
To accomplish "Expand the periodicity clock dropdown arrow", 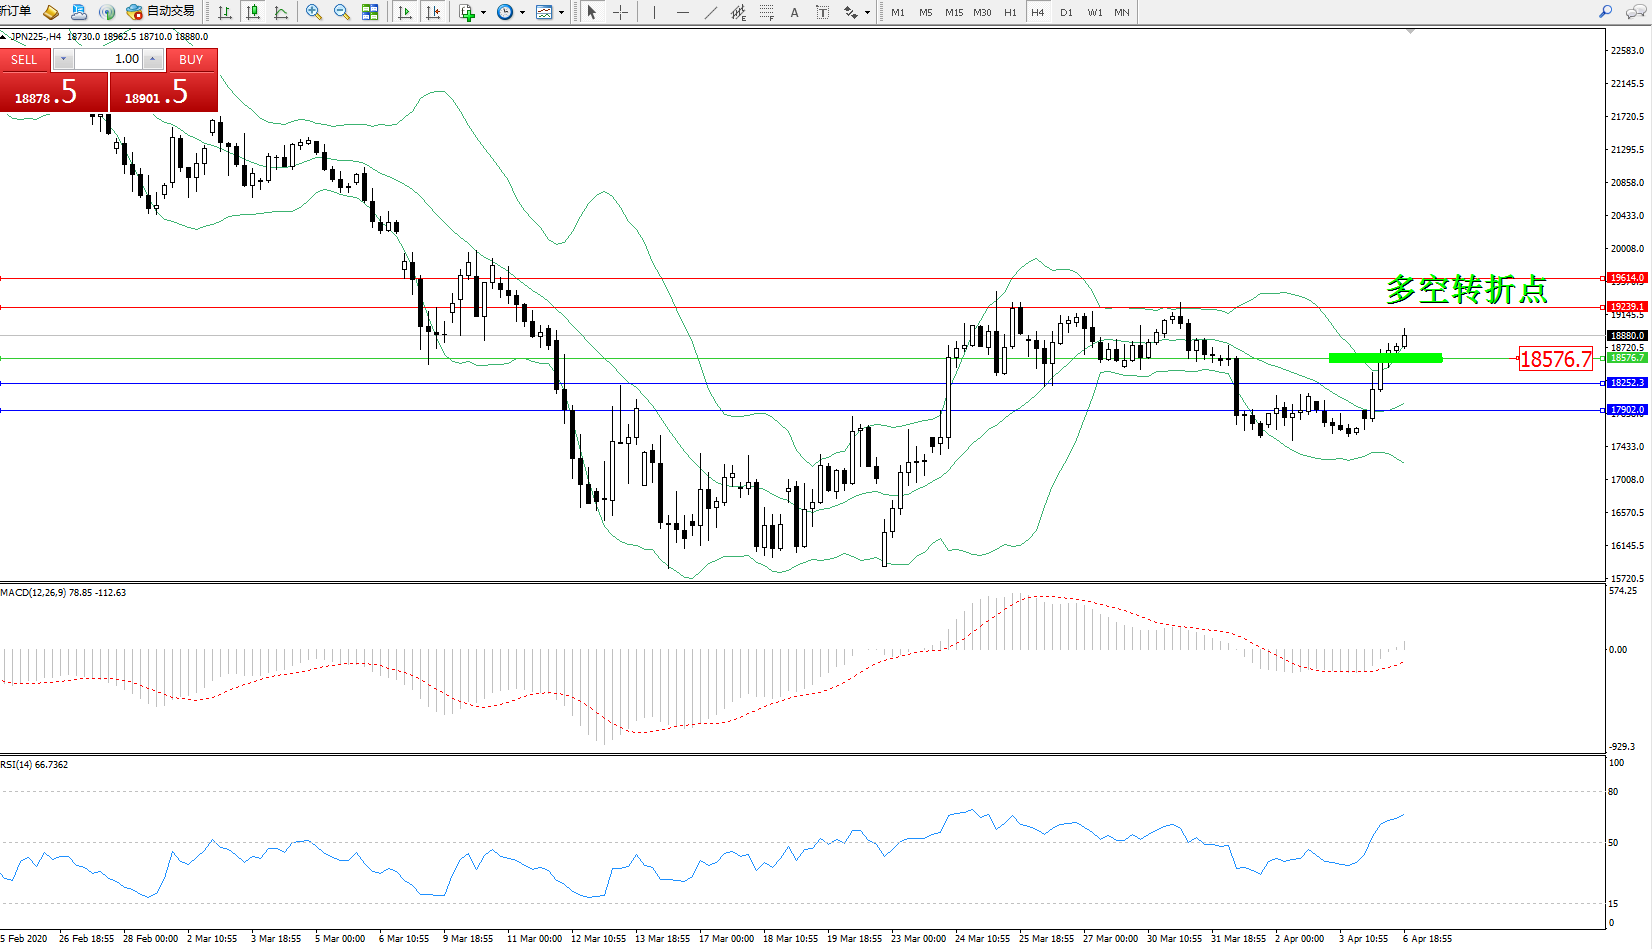I will coord(522,13).
